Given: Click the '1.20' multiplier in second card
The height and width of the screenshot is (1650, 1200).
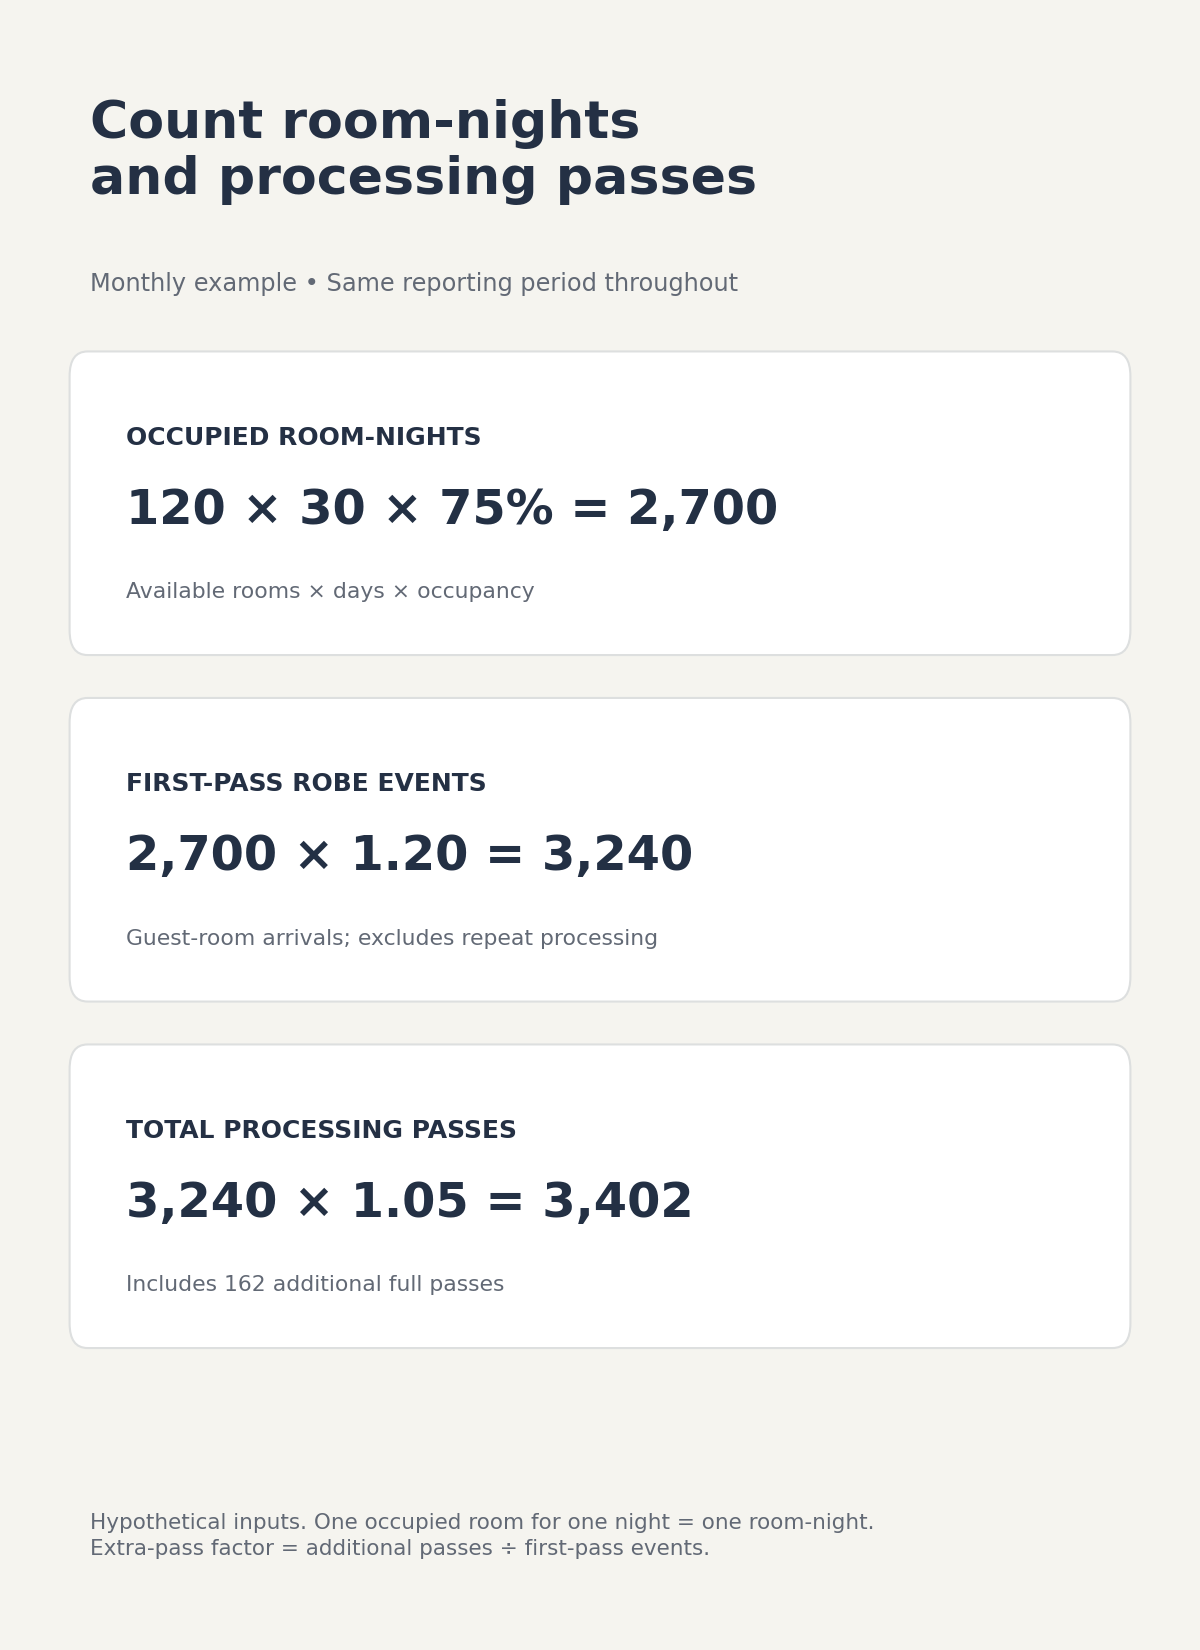Looking at the screenshot, I should 409,855.
